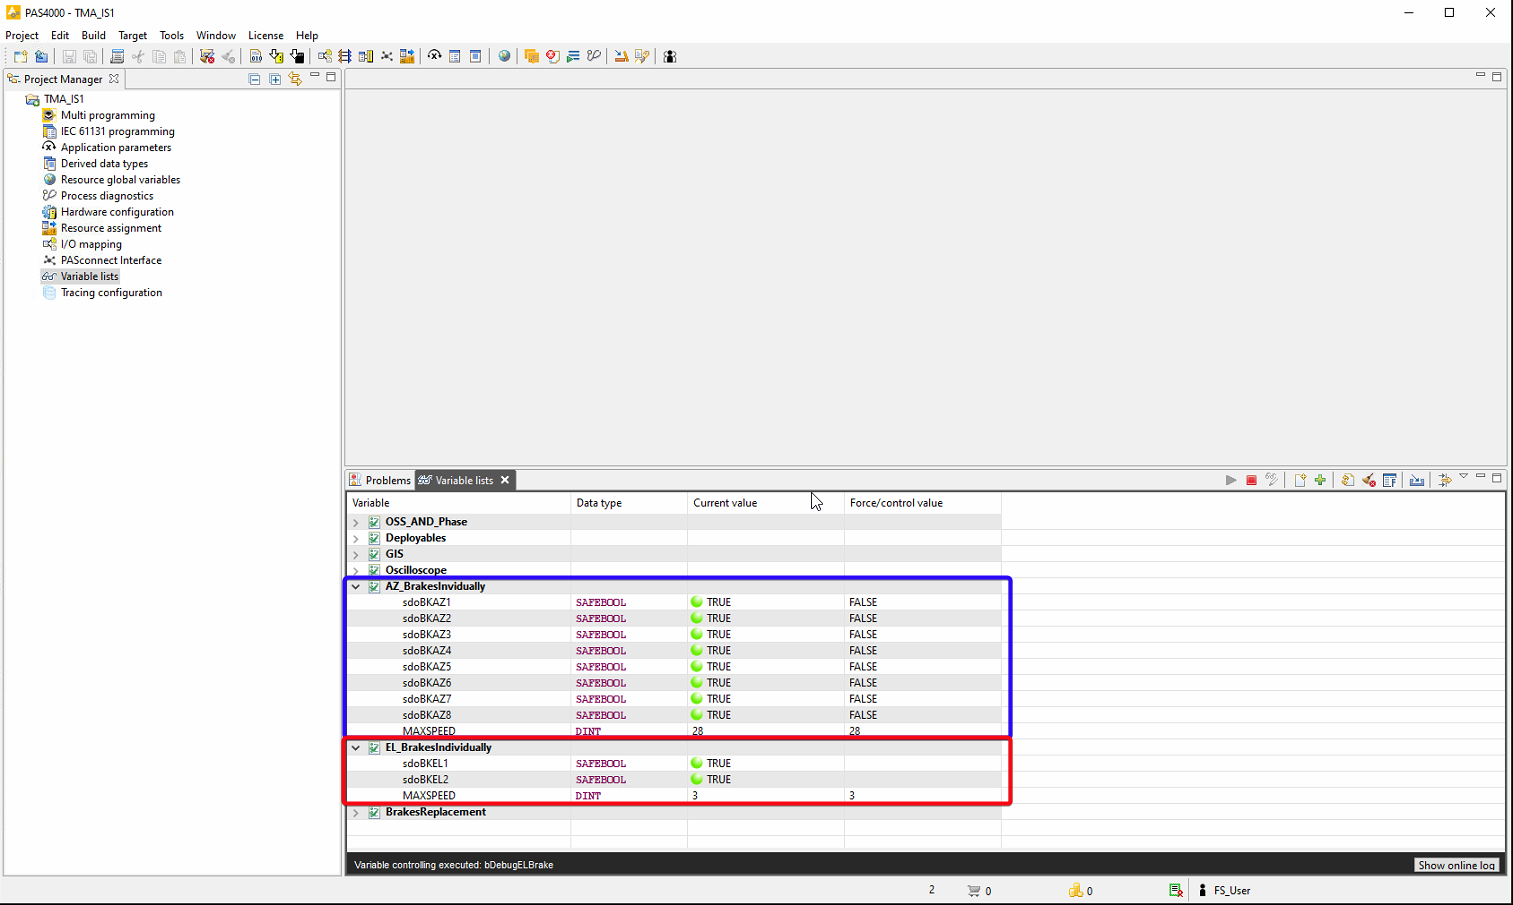The height and width of the screenshot is (905, 1513).
Task: Click the Open project toolbar icon
Action: [x=41, y=57]
